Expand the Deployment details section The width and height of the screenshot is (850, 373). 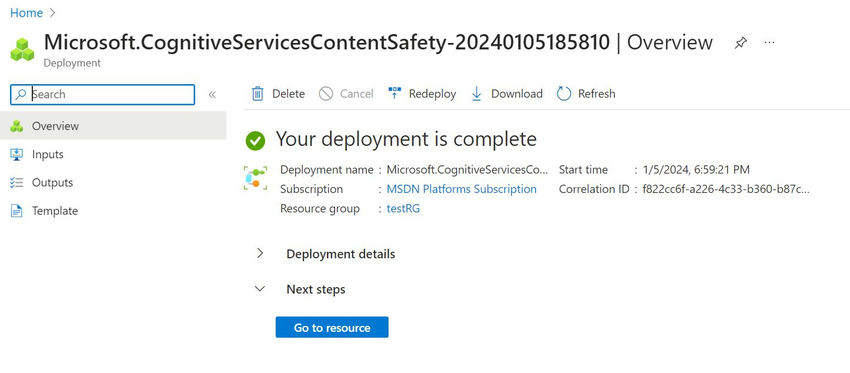[260, 253]
